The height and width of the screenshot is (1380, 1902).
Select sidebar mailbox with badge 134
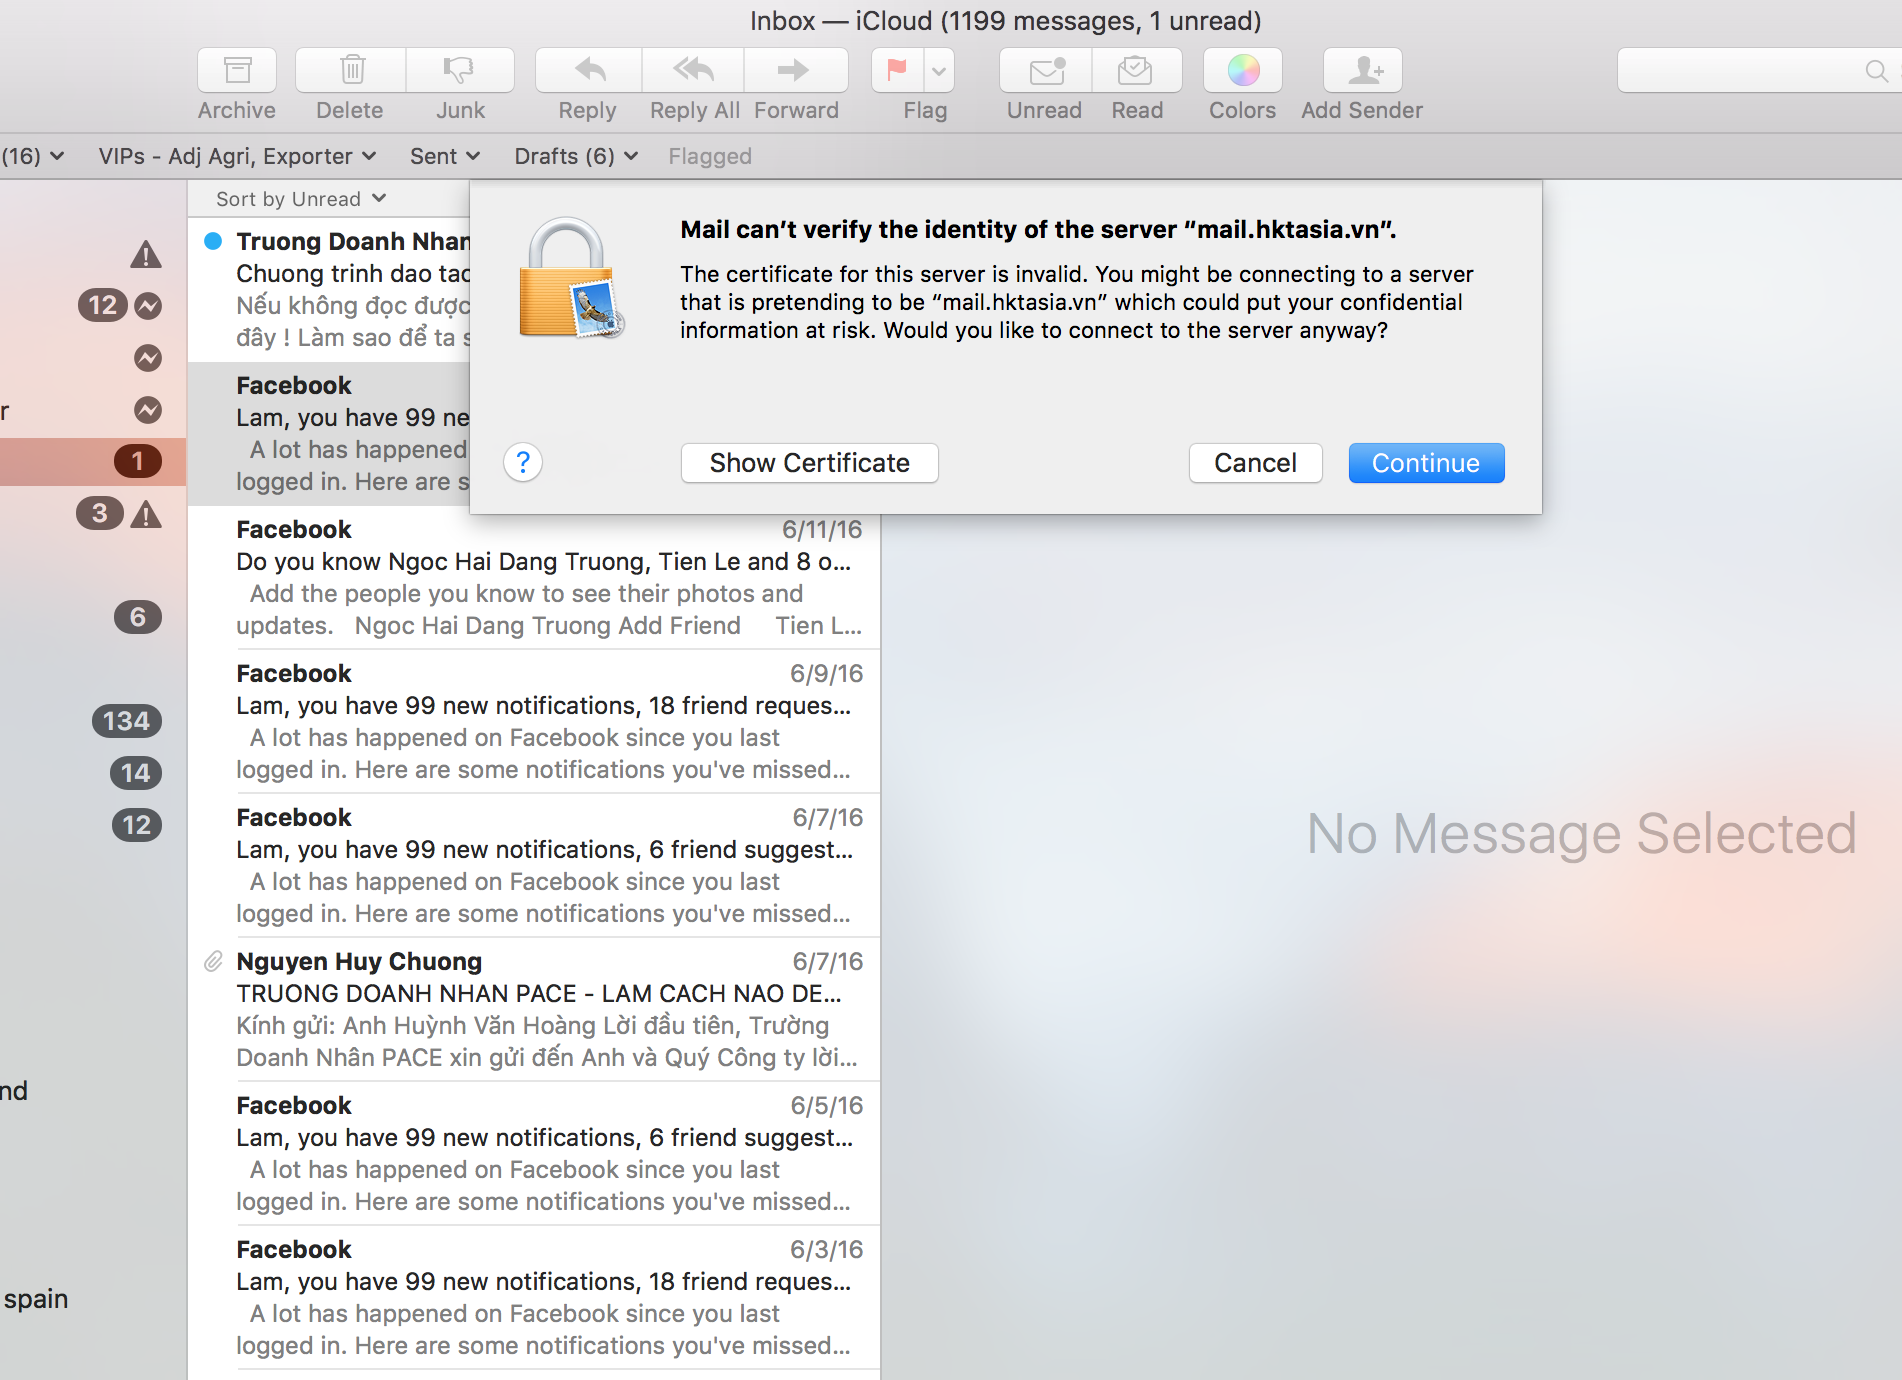[x=93, y=721]
